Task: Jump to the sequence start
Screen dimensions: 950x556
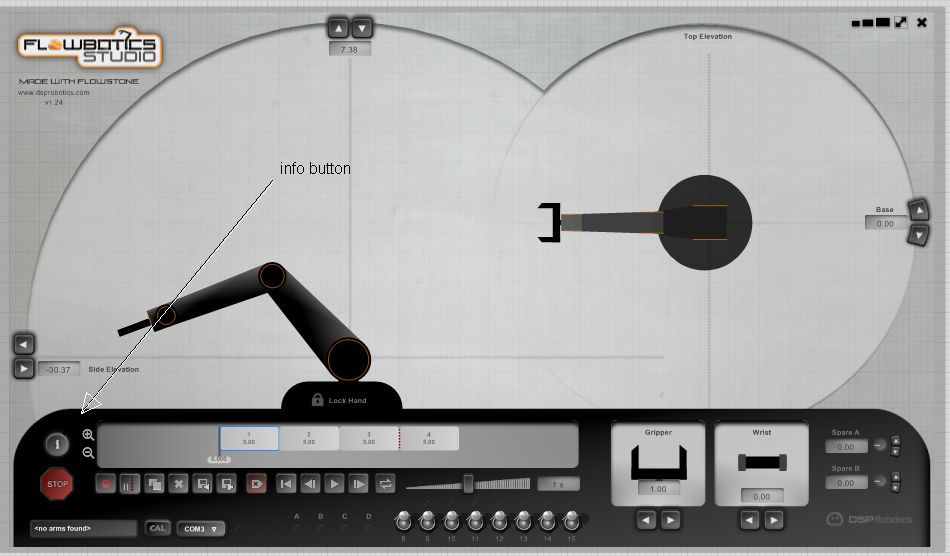Action: [286, 484]
